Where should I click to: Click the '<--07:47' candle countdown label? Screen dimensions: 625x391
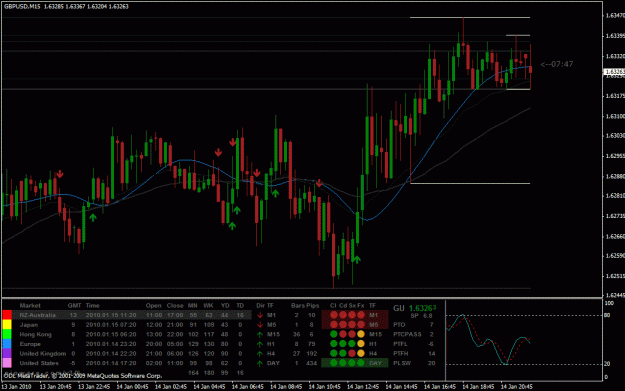(x=557, y=64)
